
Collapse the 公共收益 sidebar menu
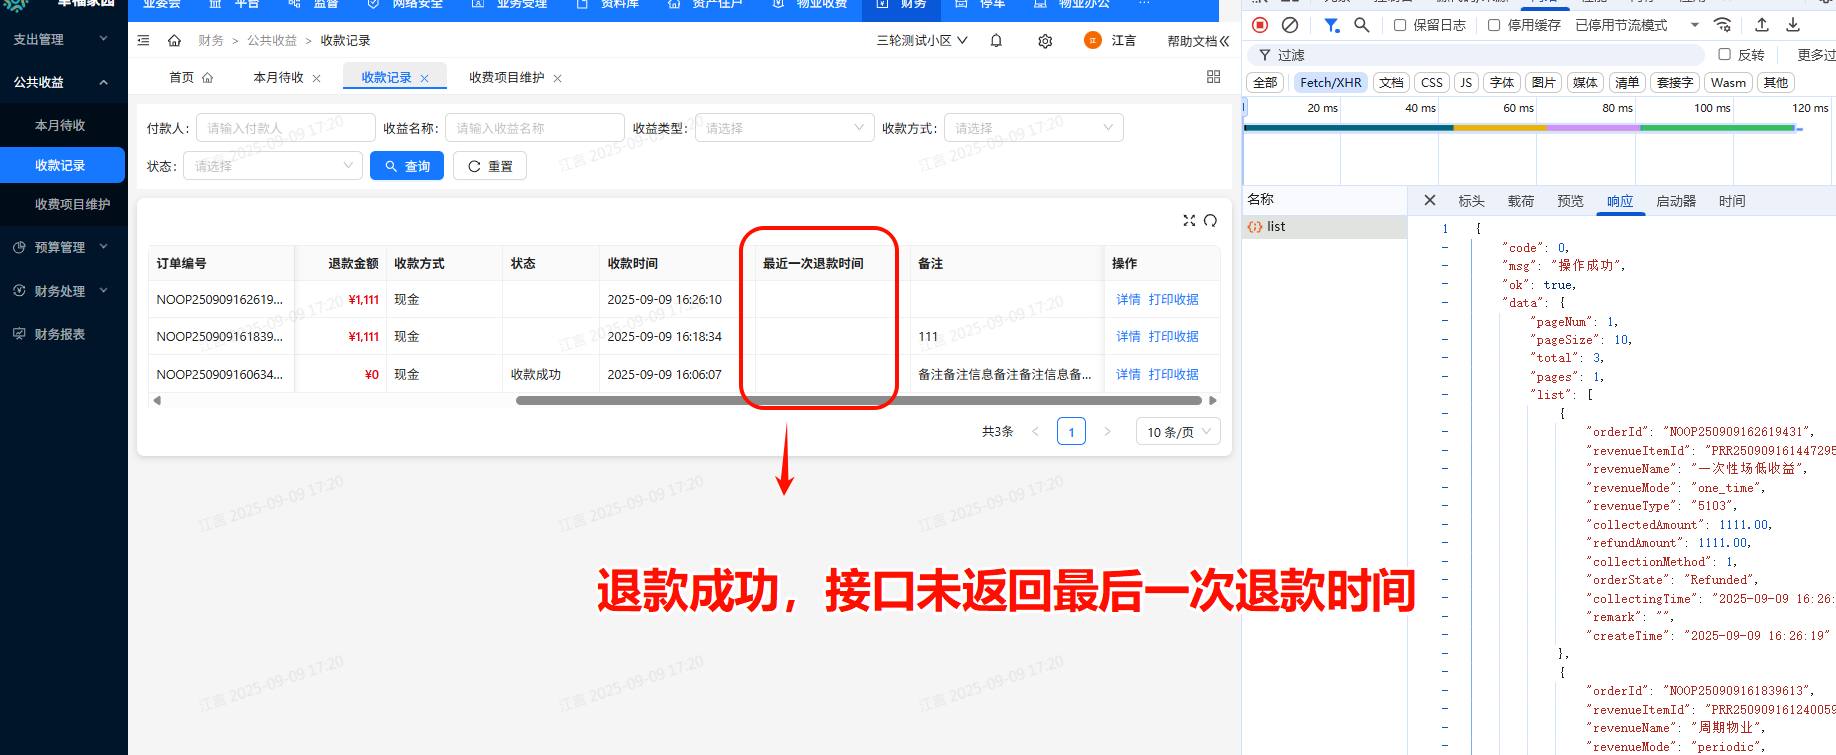(x=61, y=82)
